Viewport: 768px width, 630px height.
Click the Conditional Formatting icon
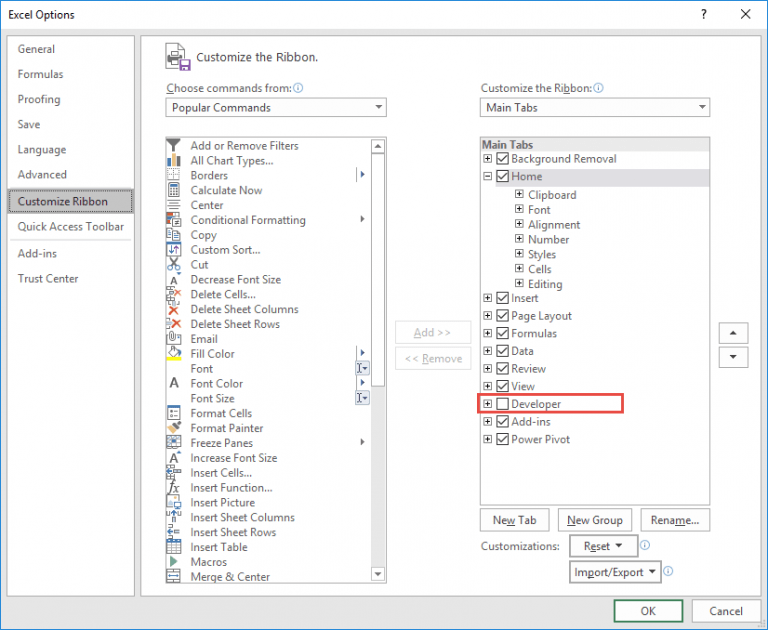[173, 219]
